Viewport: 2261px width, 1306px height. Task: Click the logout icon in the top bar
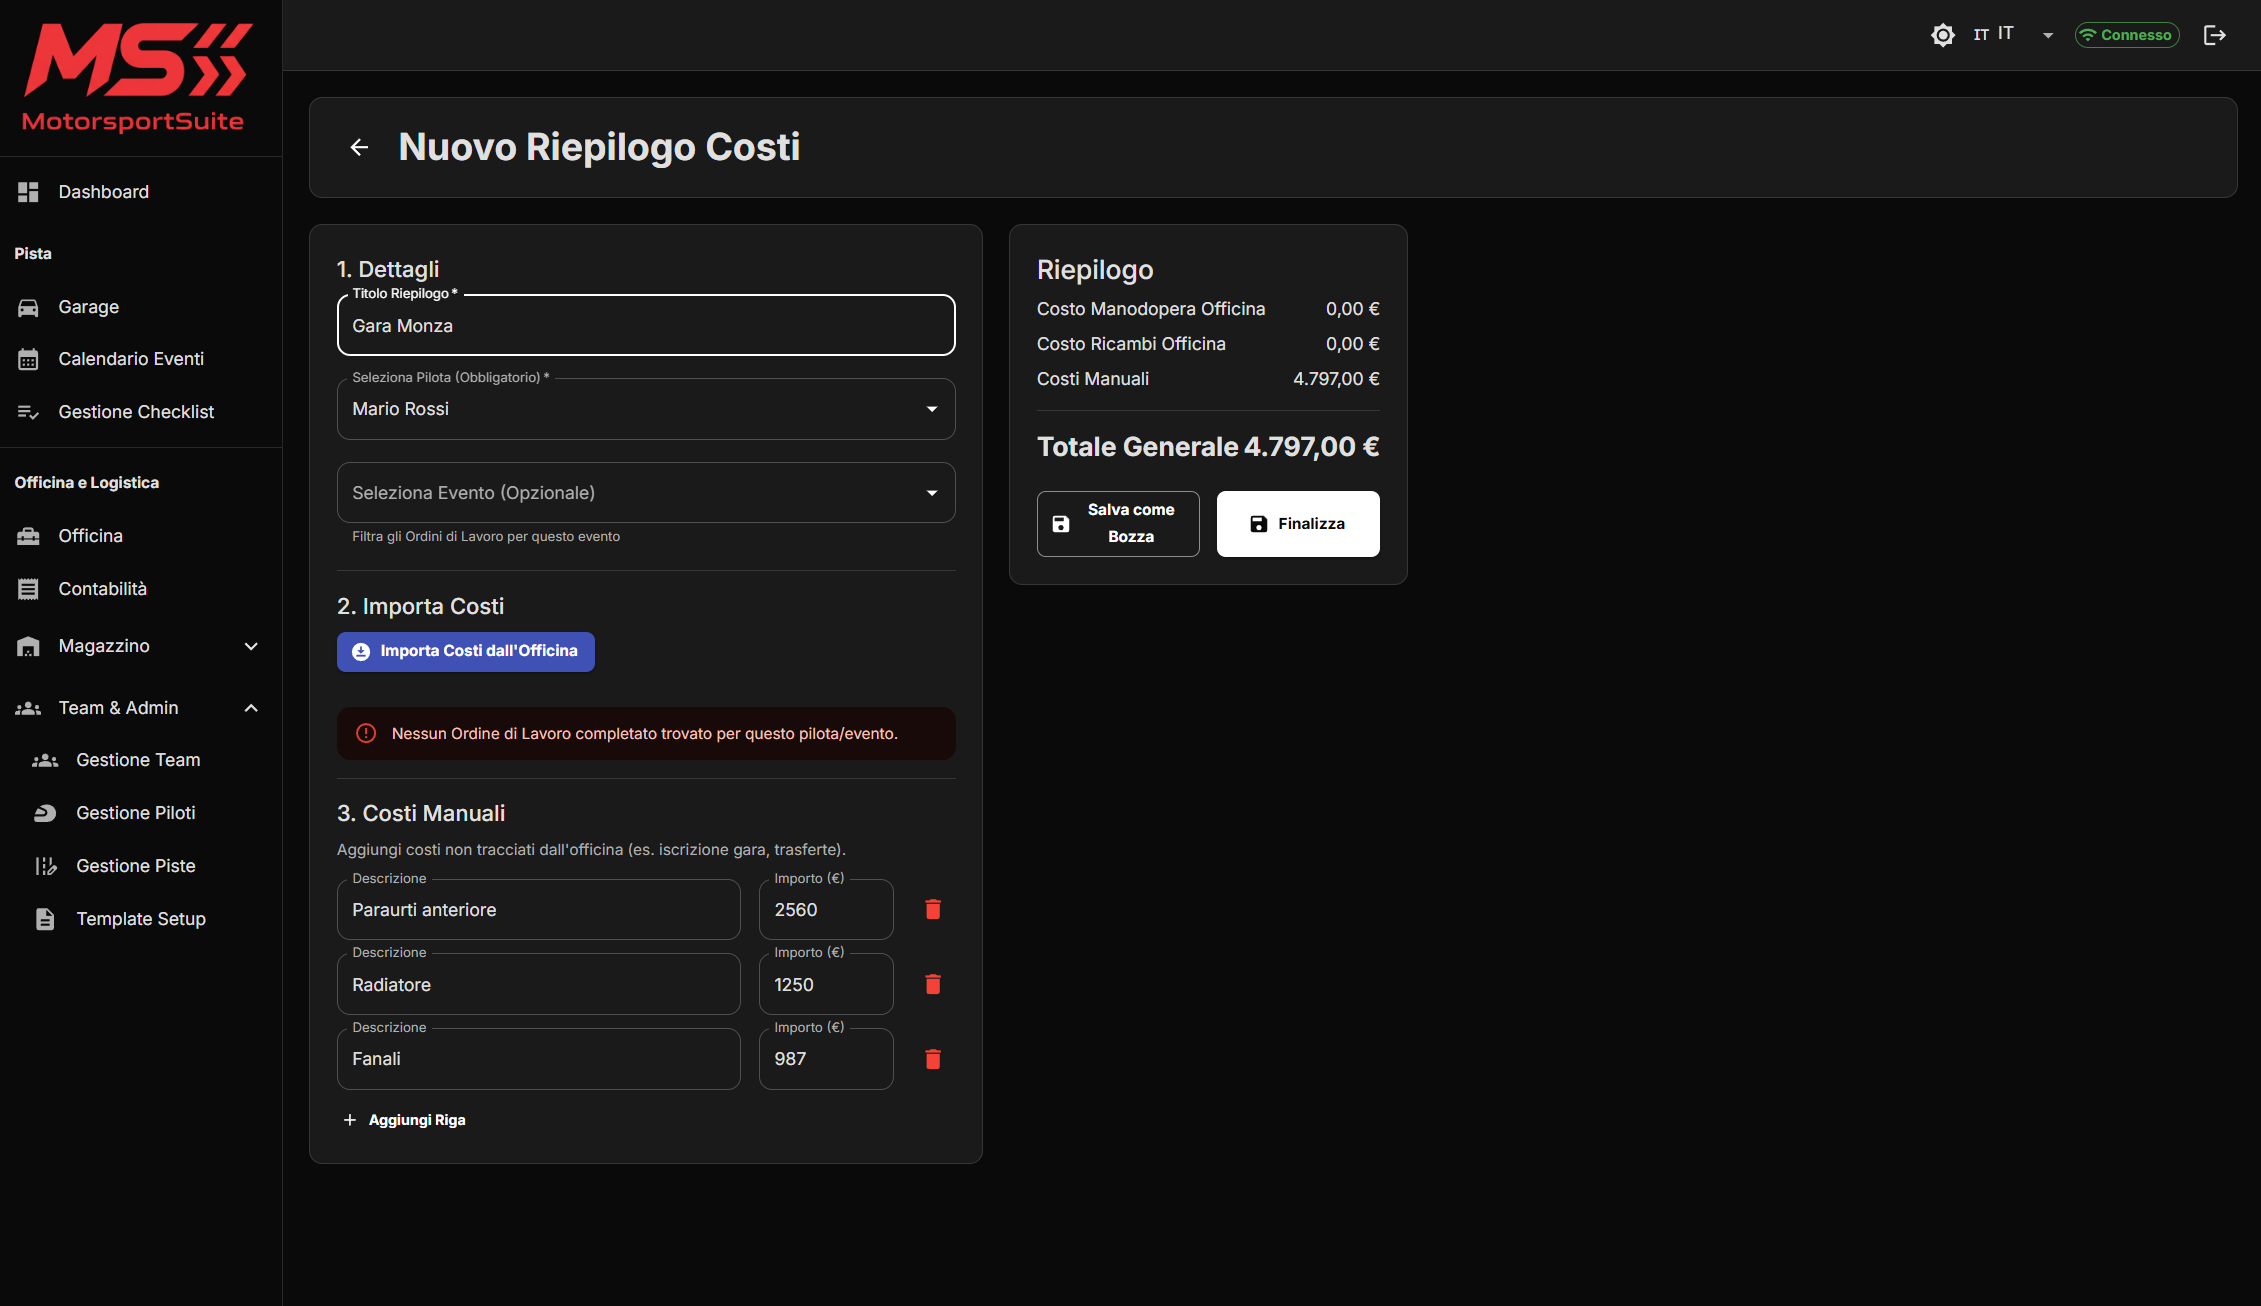coord(2215,35)
